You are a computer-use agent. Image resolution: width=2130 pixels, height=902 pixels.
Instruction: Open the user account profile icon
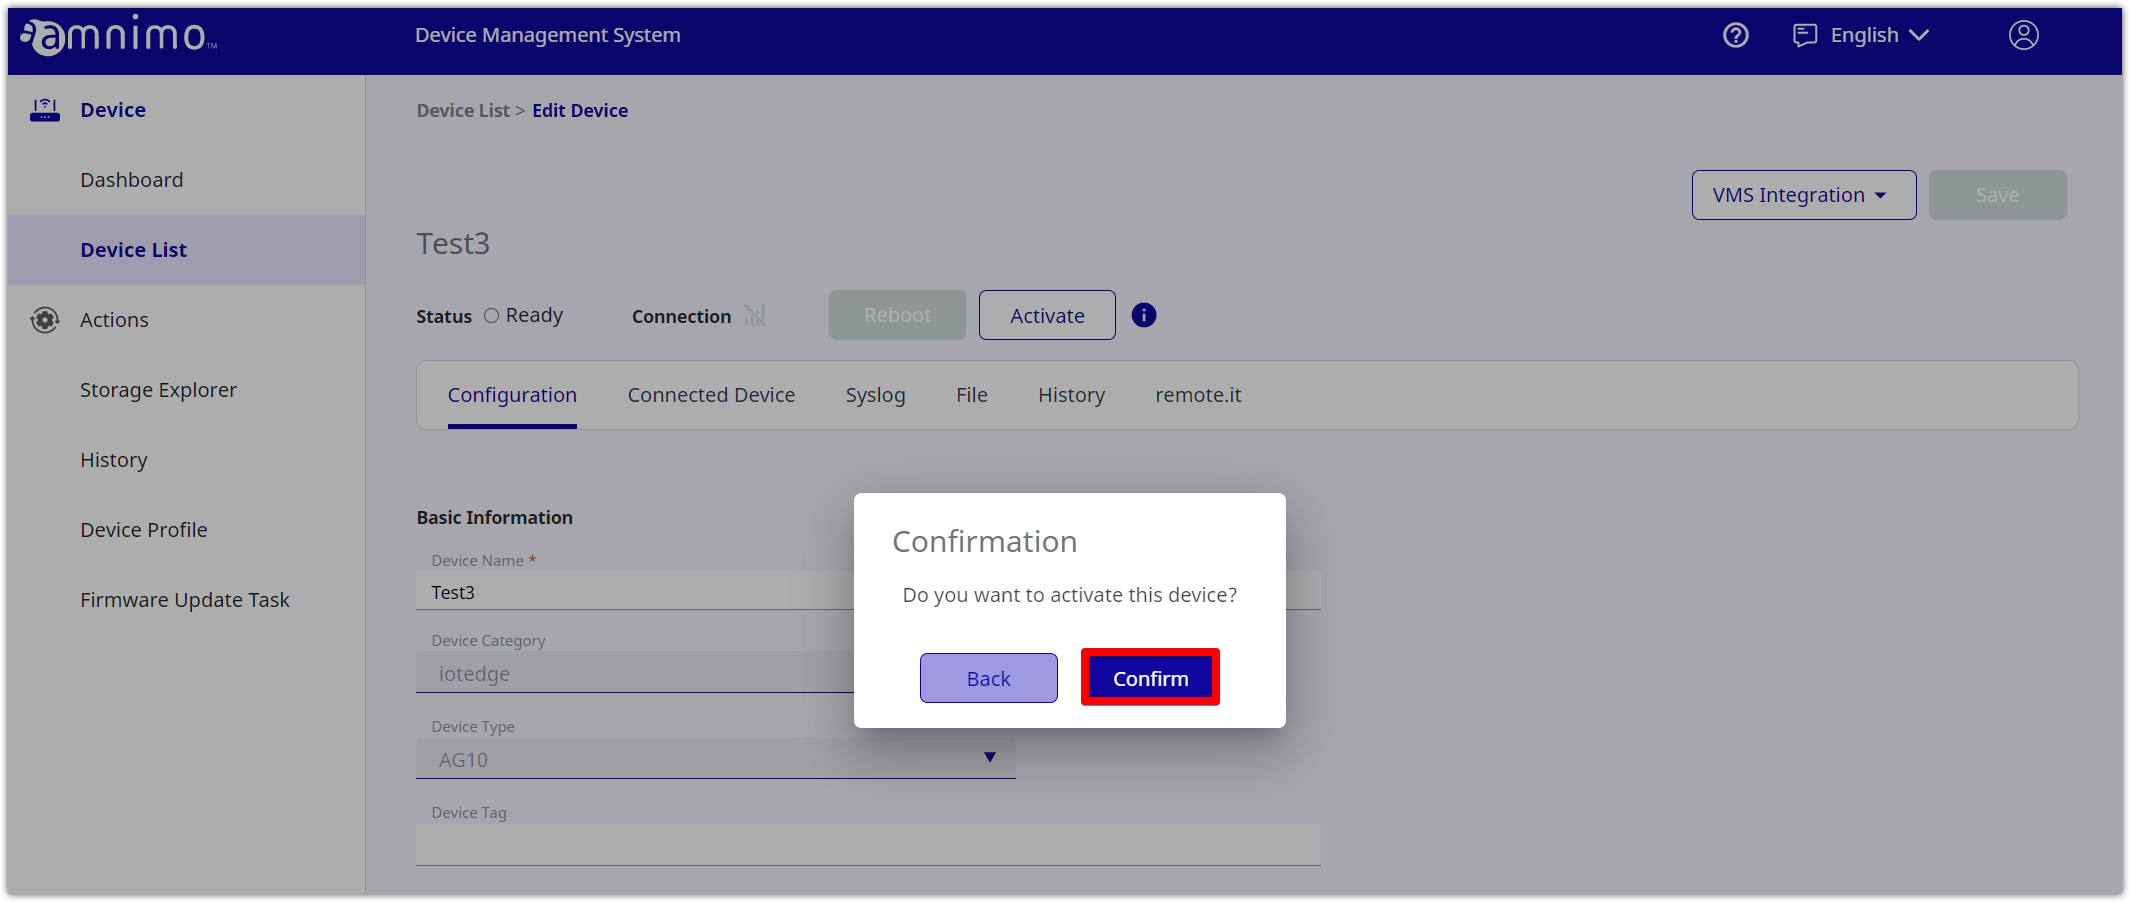[x=2023, y=36]
